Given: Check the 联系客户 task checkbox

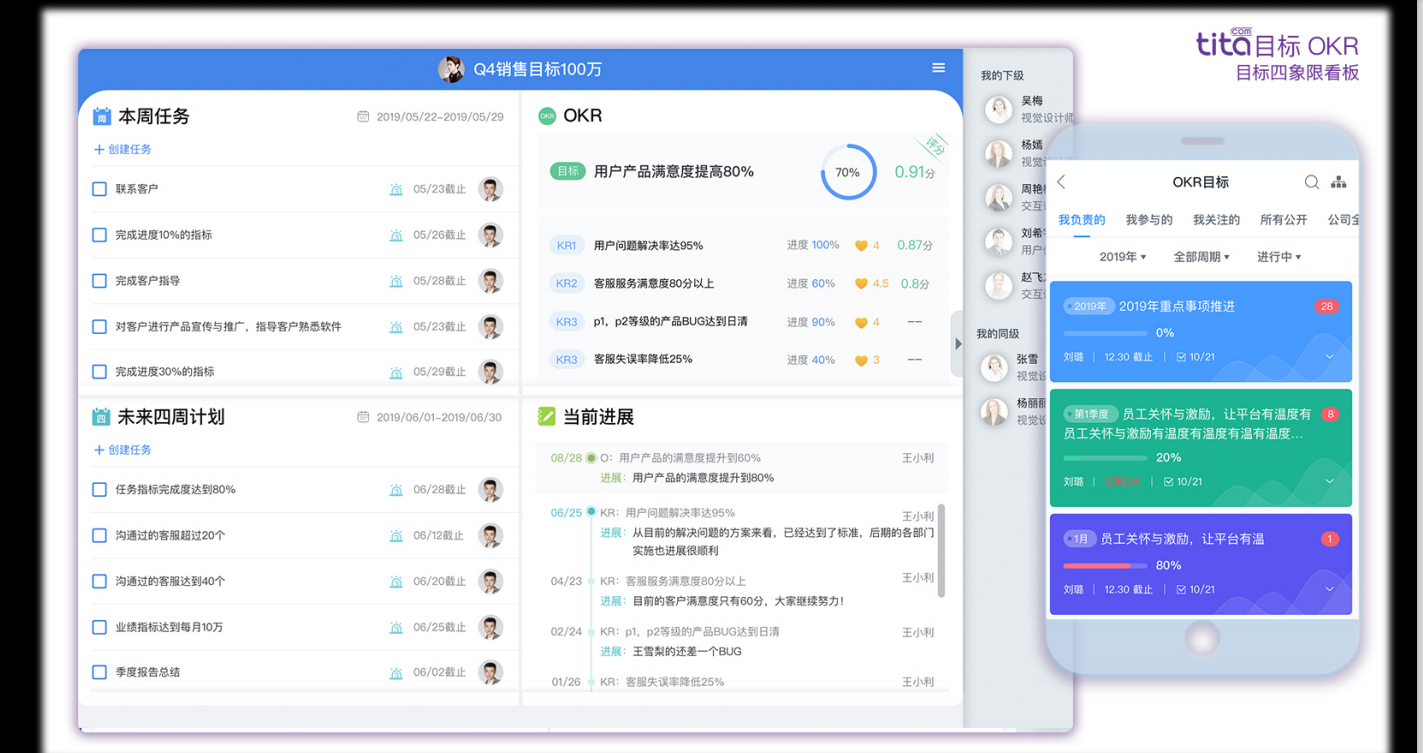Looking at the screenshot, I should [99, 189].
